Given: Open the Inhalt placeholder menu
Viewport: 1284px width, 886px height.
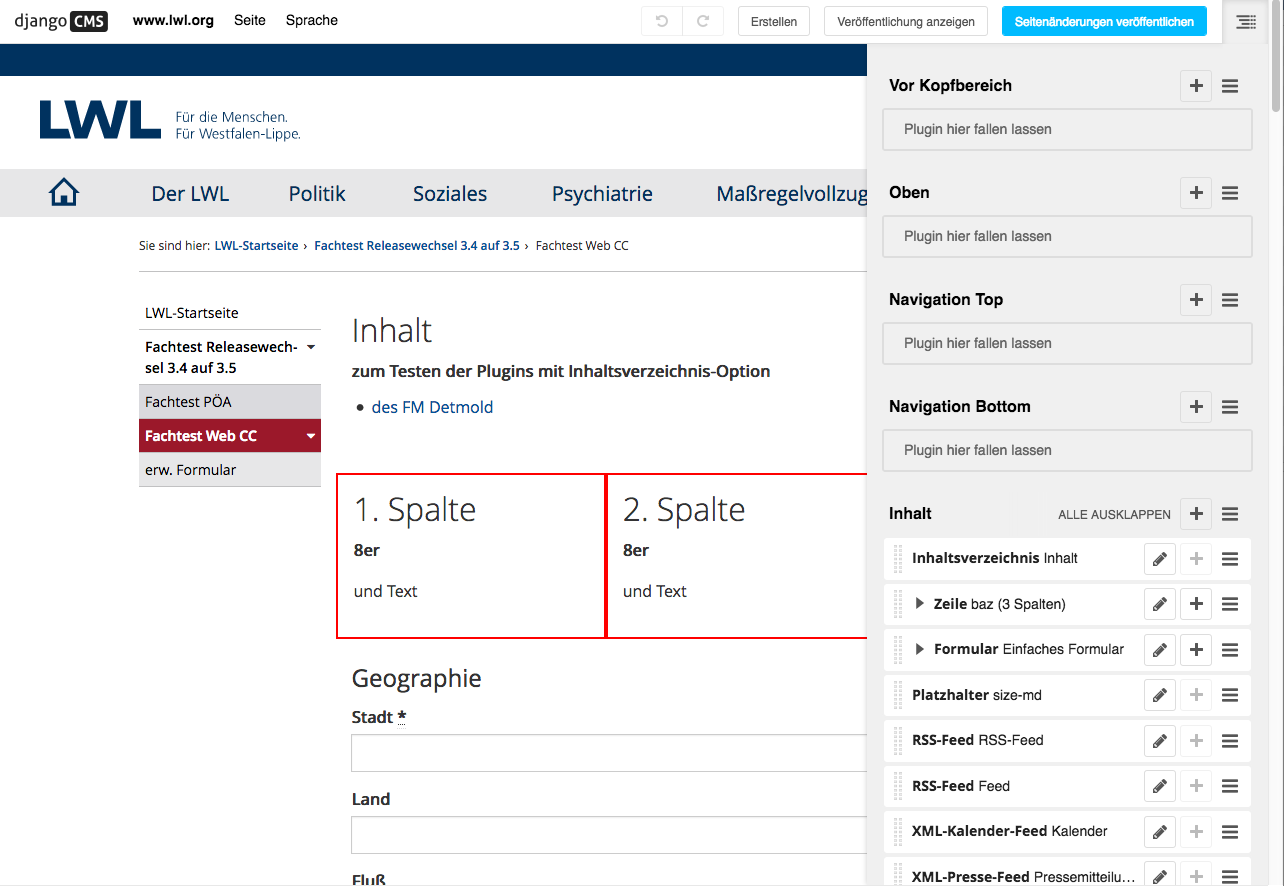Looking at the screenshot, I should (x=1230, y=514).
